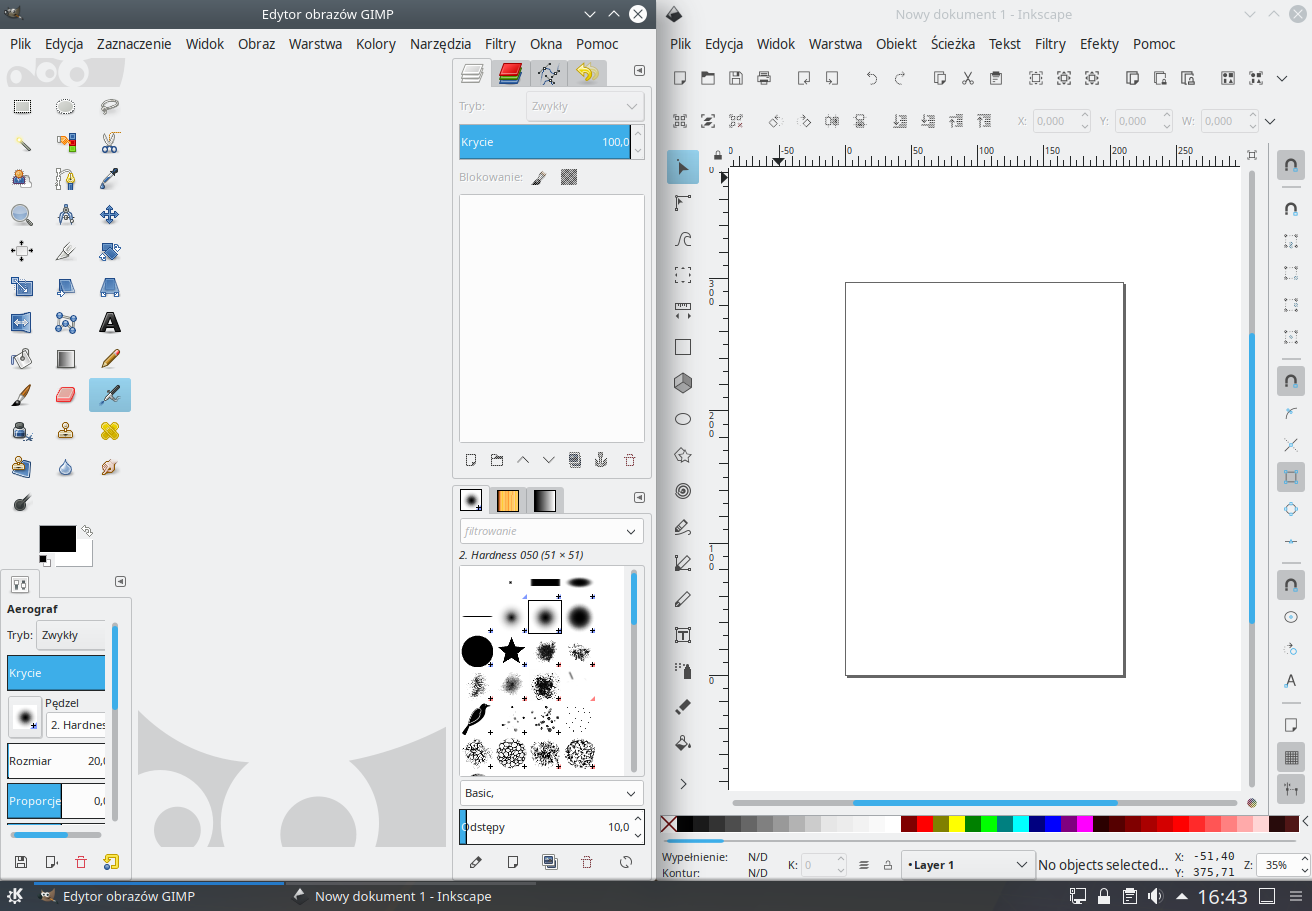Select GIMP Move tool
The image size is (1312, 911).
[110, 214]
